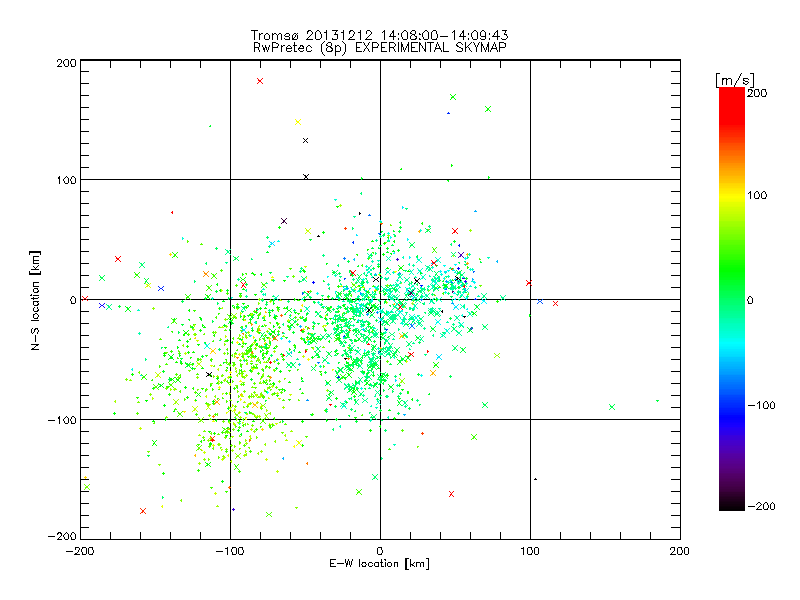The height and width of the screenshot is (600, 800).
Task: Click the small black dot below 100 km east
Action: pos(535,479)
